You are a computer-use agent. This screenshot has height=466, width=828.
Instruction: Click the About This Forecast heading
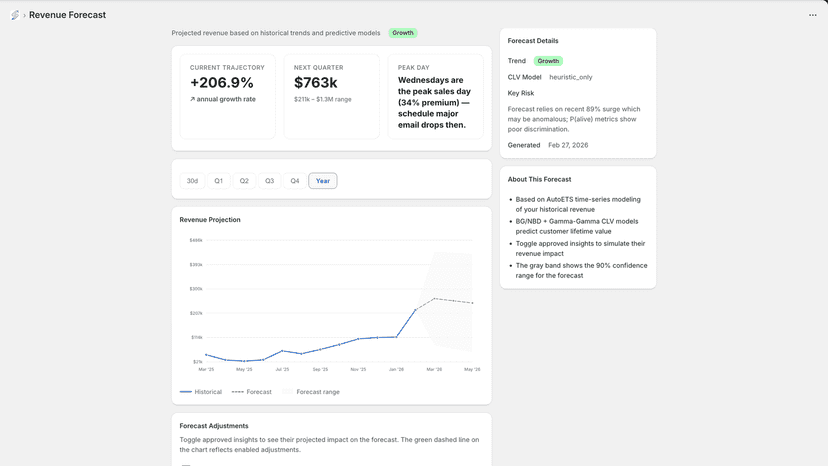click(539, 180)
